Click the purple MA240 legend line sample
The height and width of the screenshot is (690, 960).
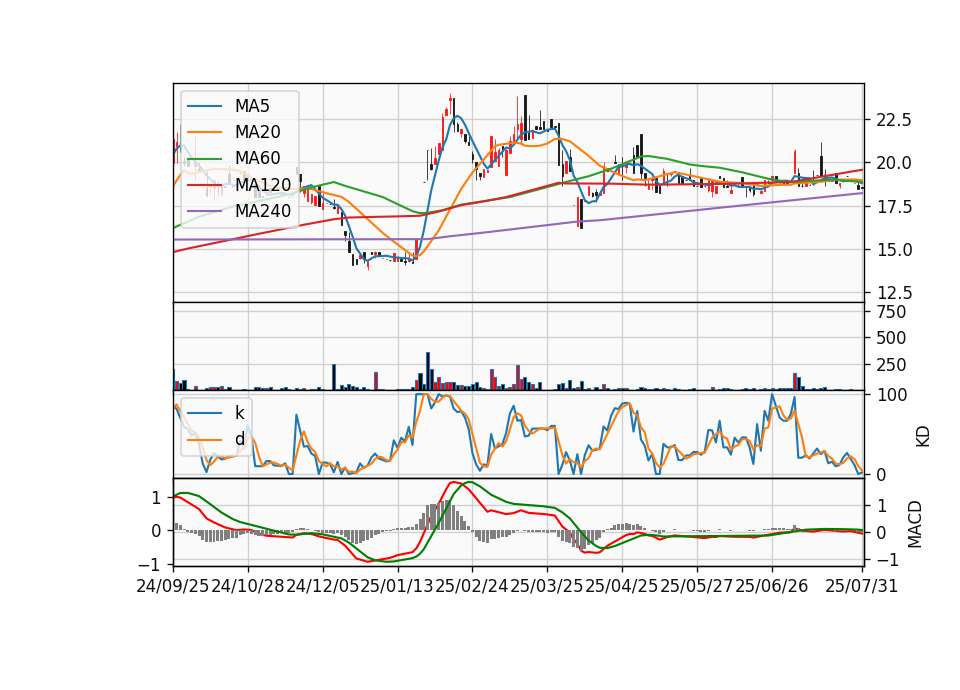(204, 211)
